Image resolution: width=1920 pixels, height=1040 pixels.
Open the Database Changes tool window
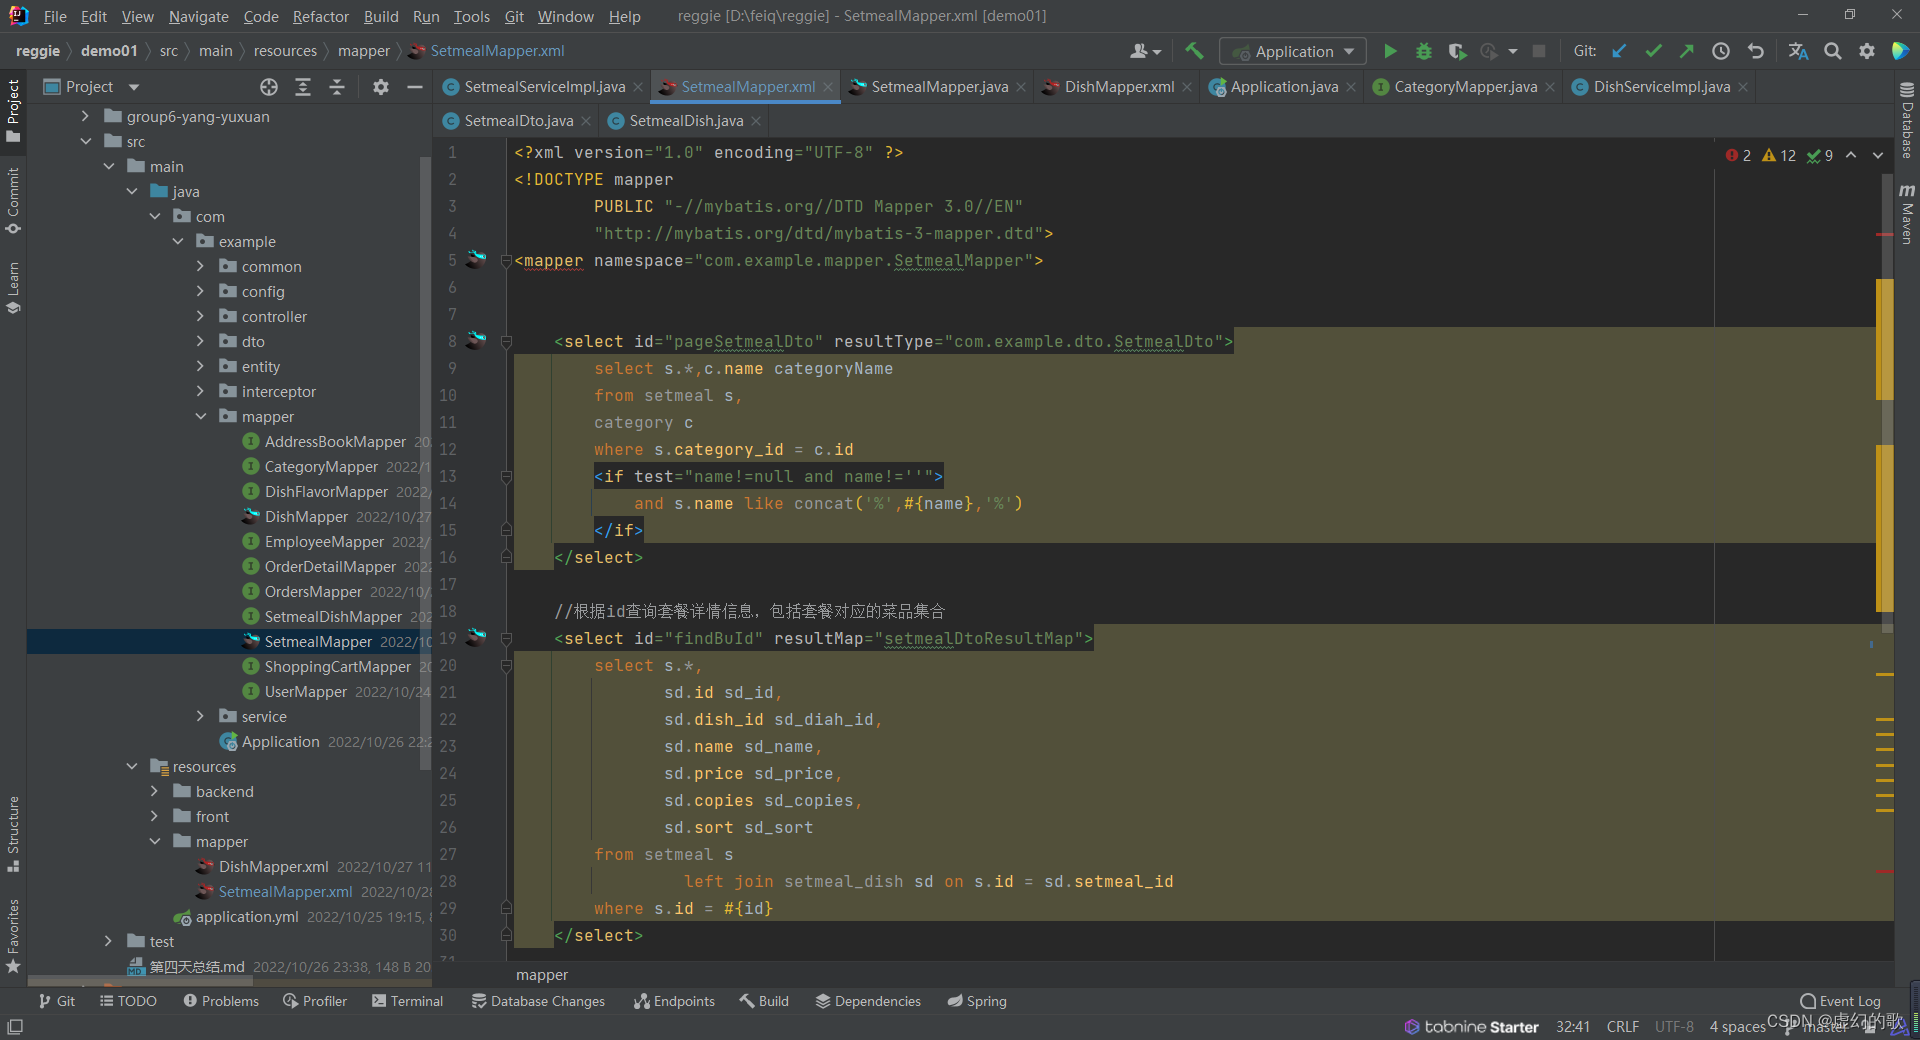tap(538, 1001)
